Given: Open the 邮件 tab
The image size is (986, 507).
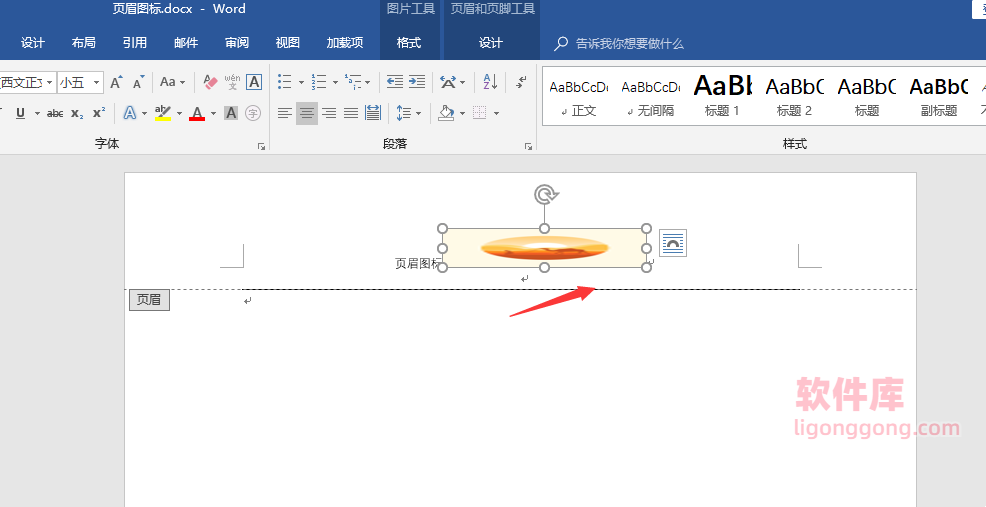Looking at the screenshot, I should 186,43.
